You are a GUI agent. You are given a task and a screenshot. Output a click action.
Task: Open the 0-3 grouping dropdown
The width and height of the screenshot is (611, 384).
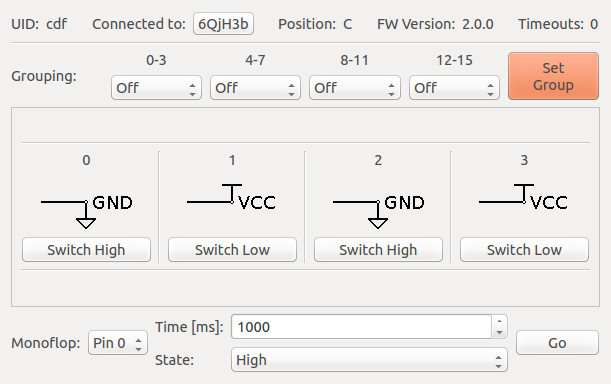click(156, 88)
